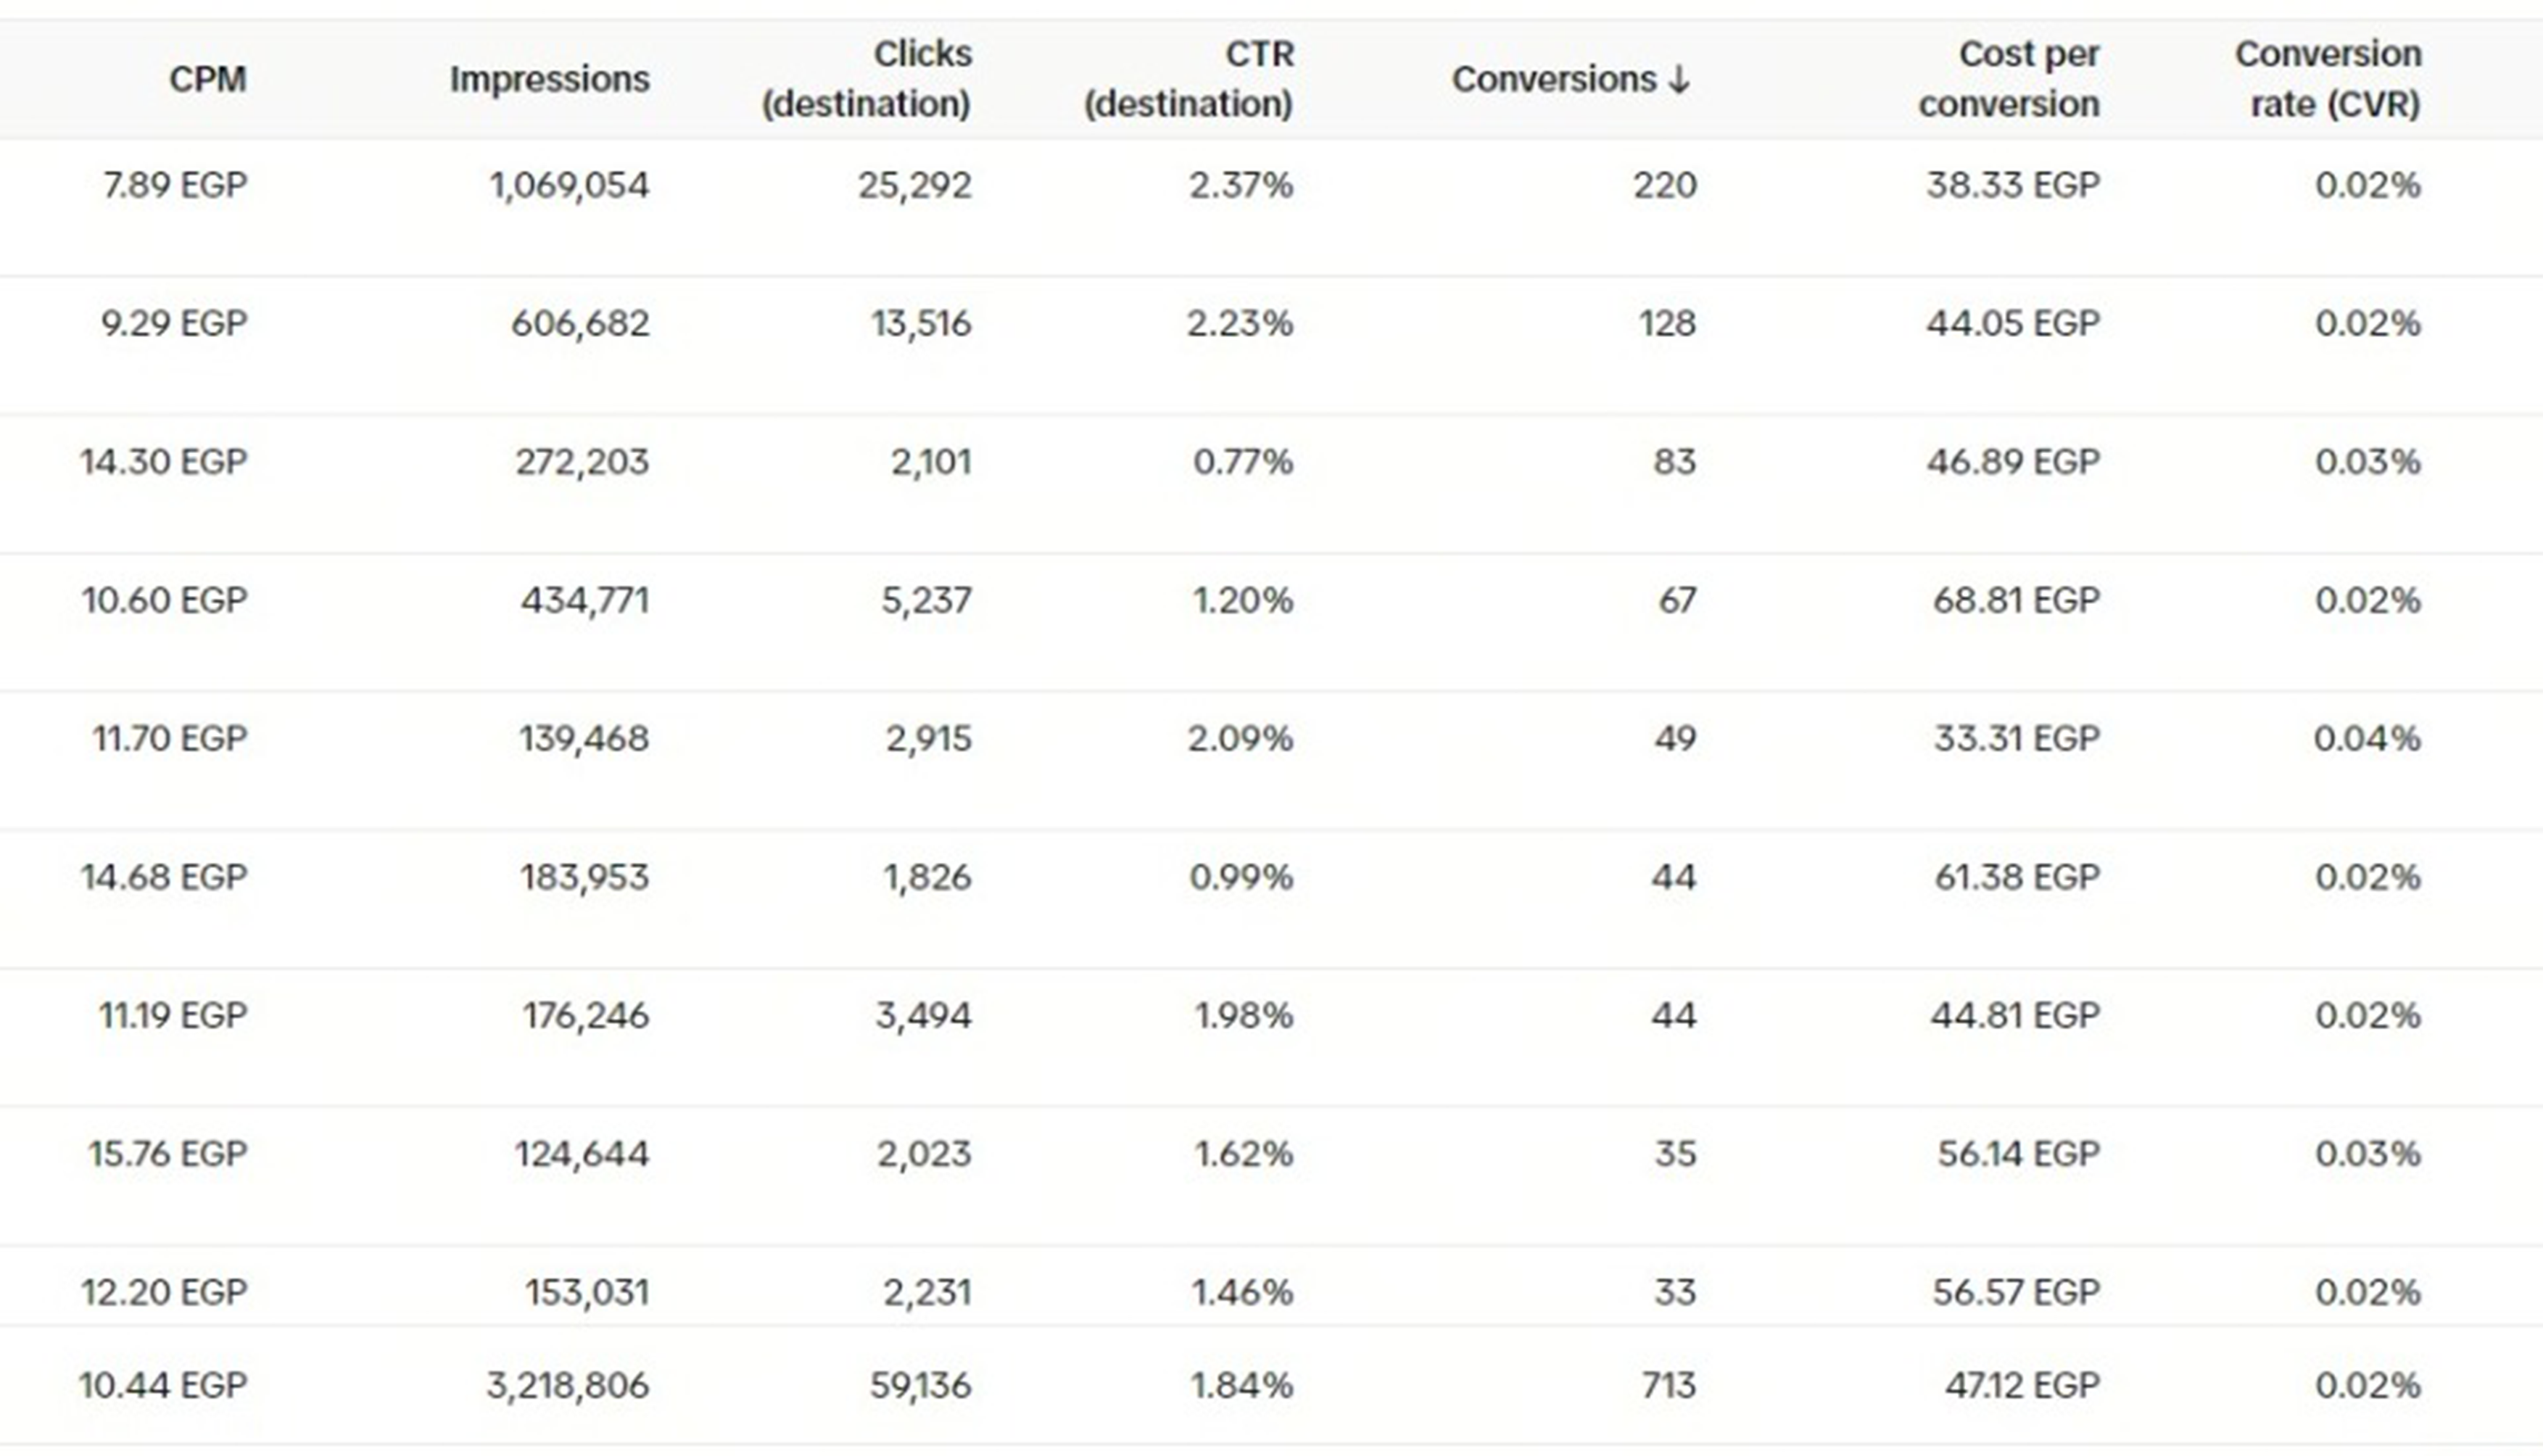The height and width of the screenshot is (1456, 2543).
Task: Click the Clicks (destination) column header
Action: click(866, 79)
